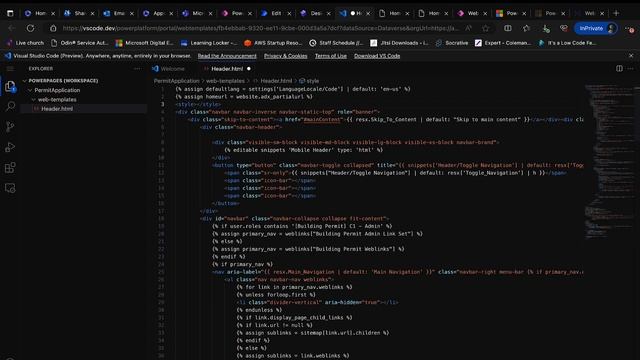Image resolution: width=640 pixels, height=360 pixels.
Task: Open the favorites collection icon in toolbar
Action: click(x=527, y=28)
